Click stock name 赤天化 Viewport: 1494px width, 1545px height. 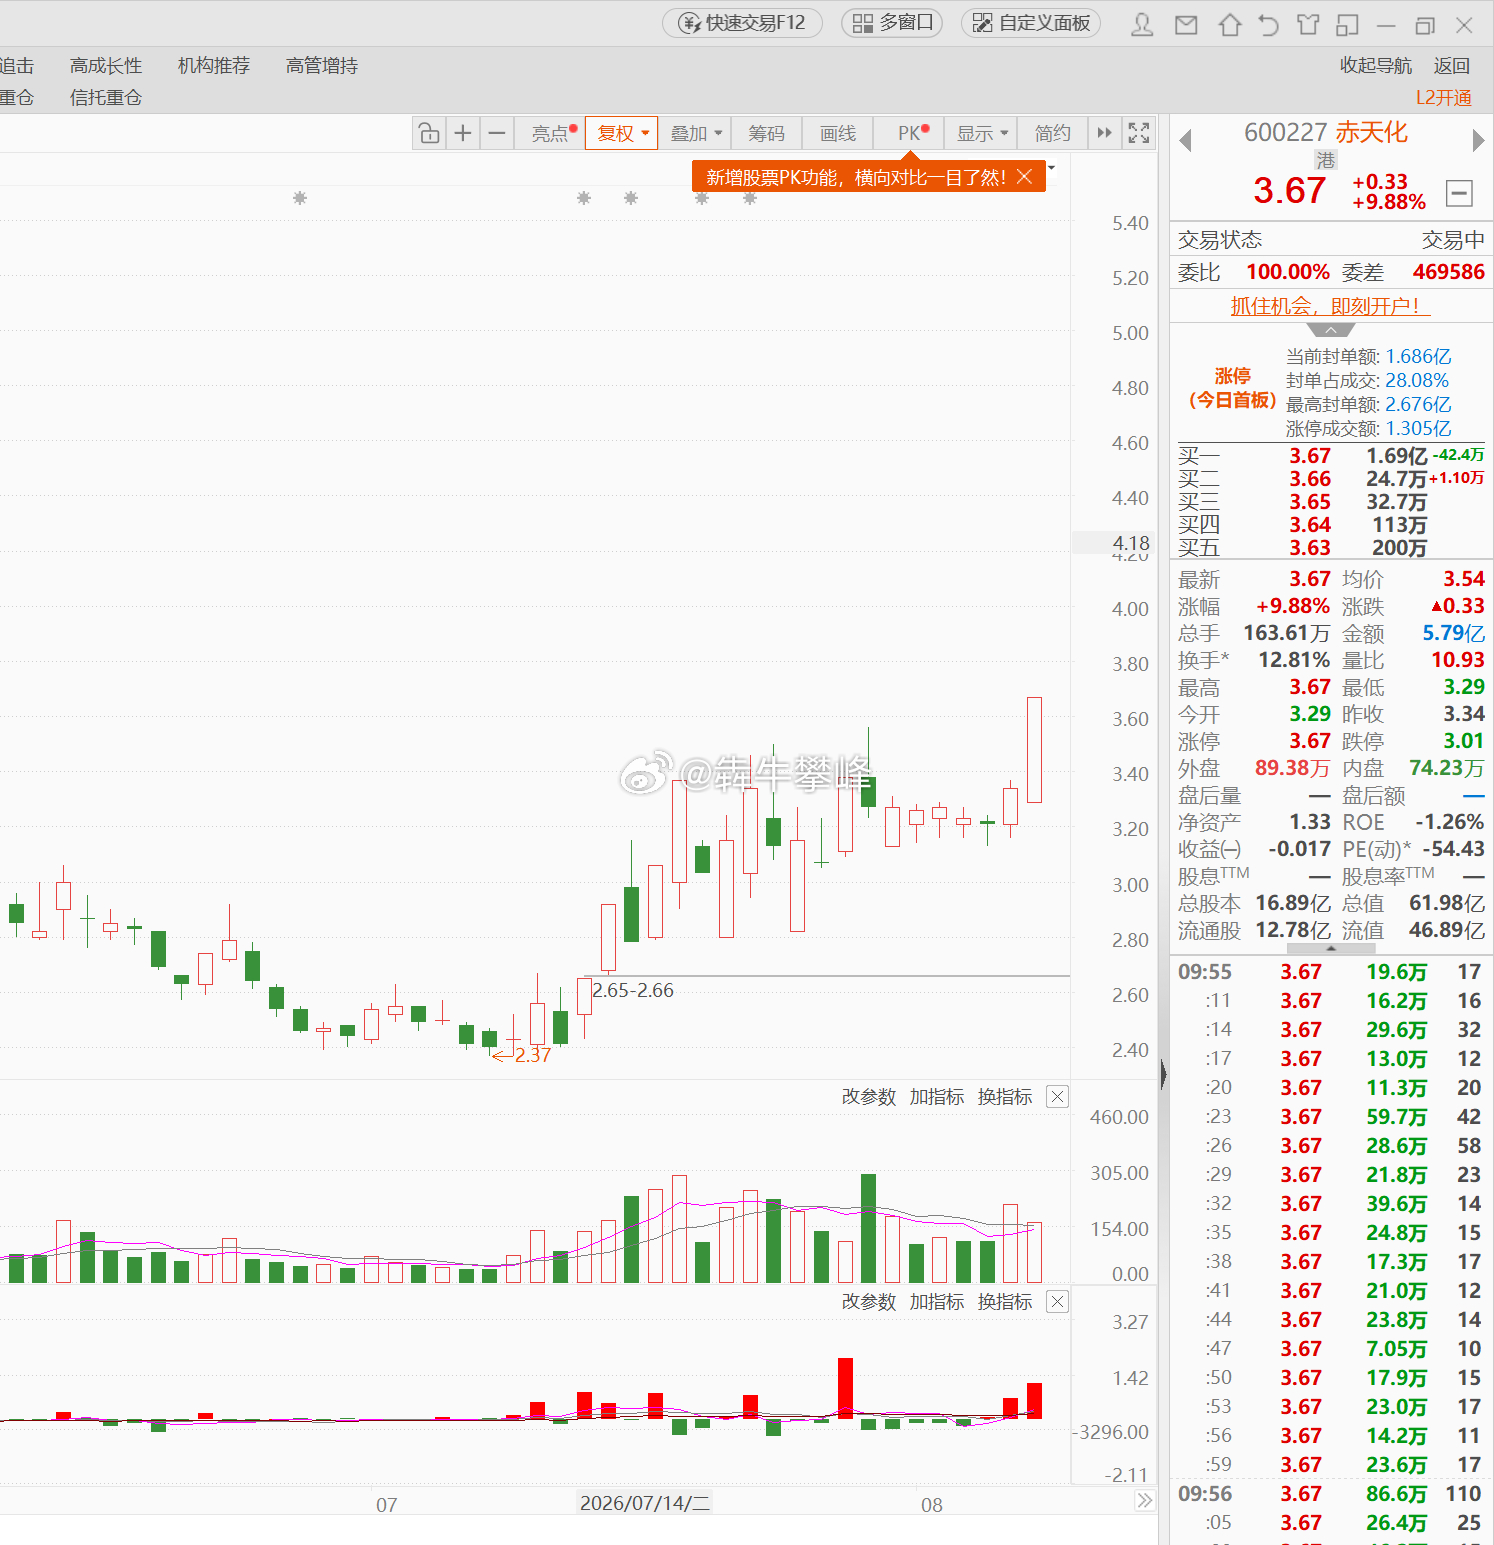[1372, 132]
